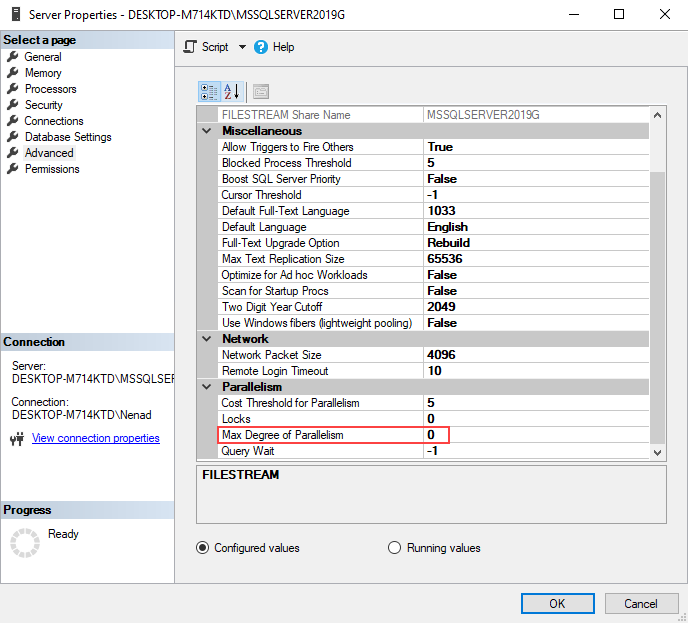Click the Cost Threshold for Parallelism label
Viewport: 688px width, 623px height.
[x=290, y=403]
